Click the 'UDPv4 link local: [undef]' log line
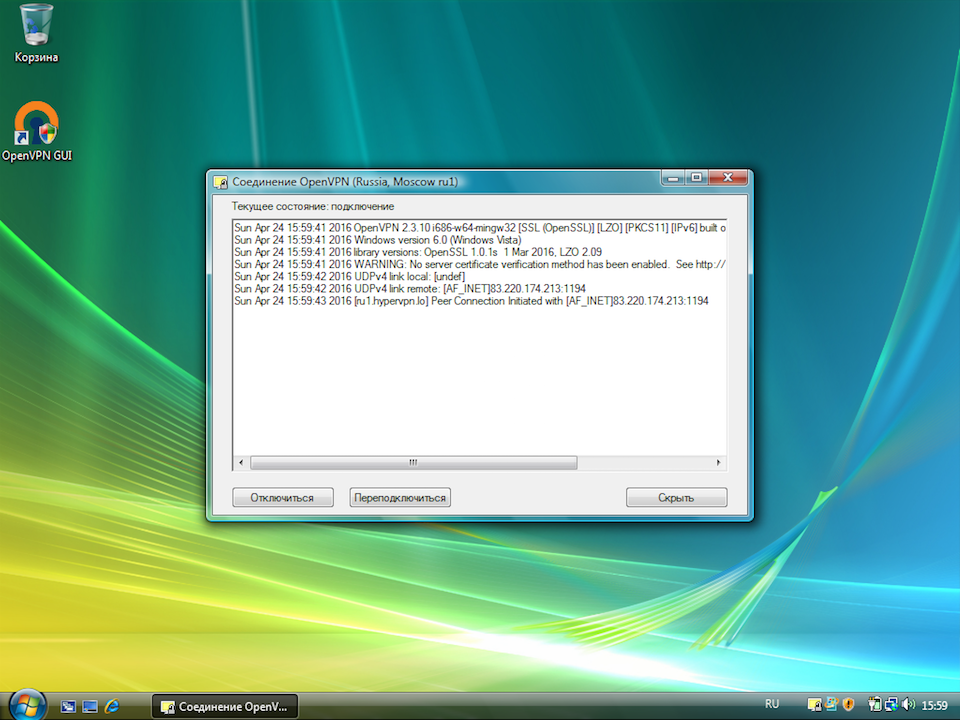Viewport: 960px width, 720px height. coord(350,277)
